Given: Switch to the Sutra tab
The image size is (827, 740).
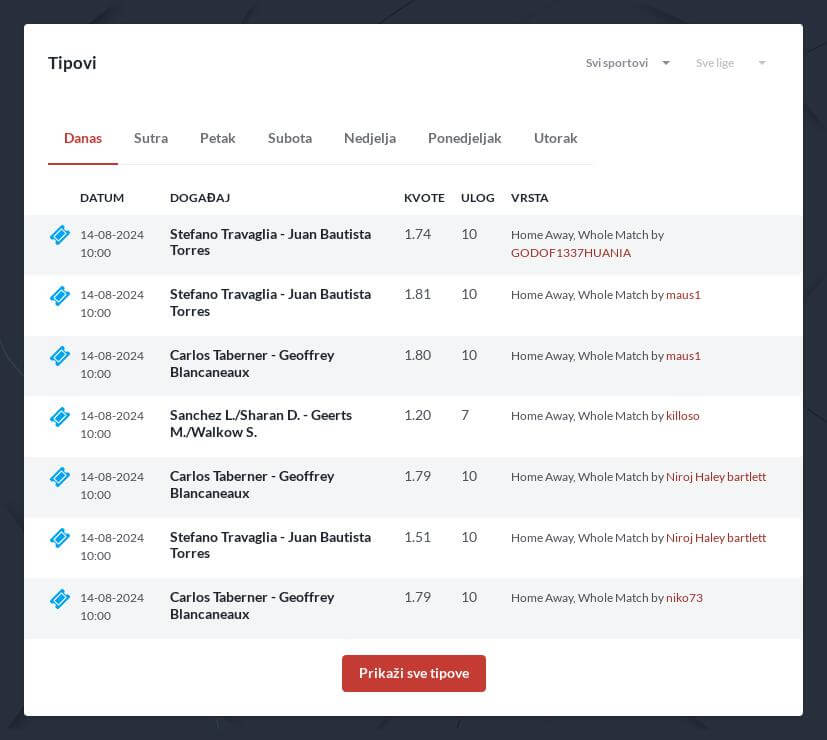Looking at the screenshot, I should (x=151, y=138).
